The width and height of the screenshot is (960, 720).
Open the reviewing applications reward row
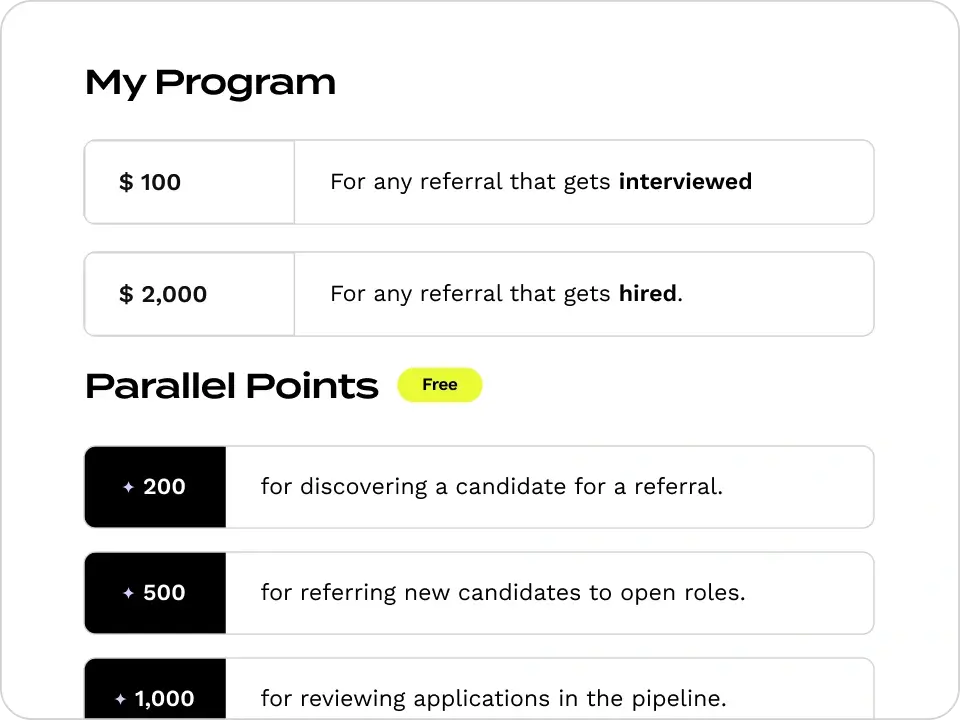[479, 689]
